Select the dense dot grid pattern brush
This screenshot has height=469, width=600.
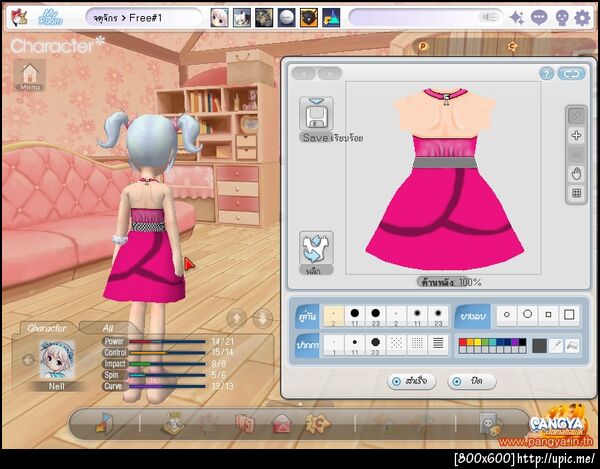(x=417, y=345)
